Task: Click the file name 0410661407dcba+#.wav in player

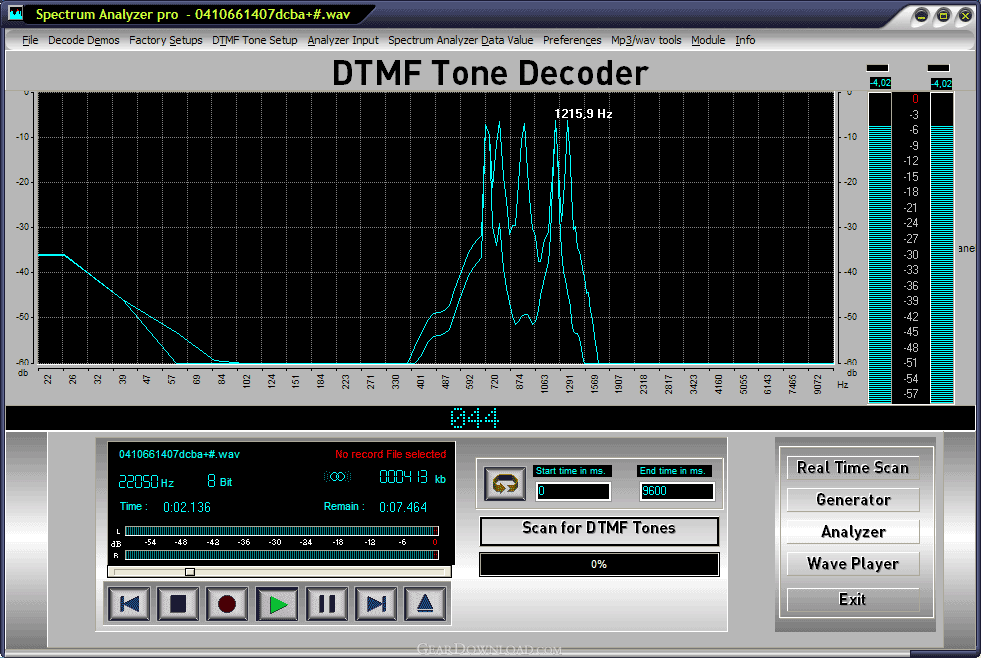Action: tap(179, 454)
